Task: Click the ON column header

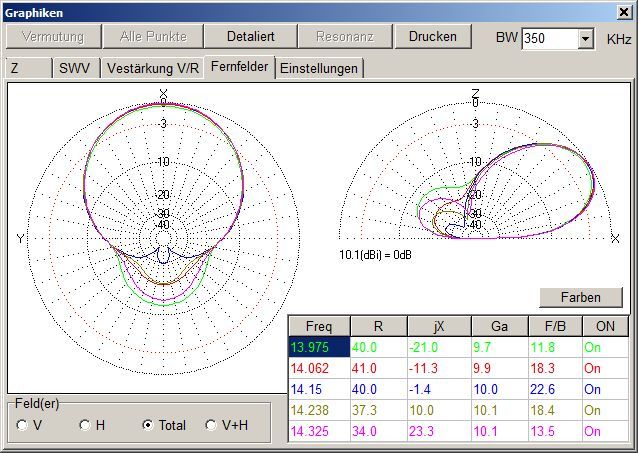Action: (x=605, y=326)
